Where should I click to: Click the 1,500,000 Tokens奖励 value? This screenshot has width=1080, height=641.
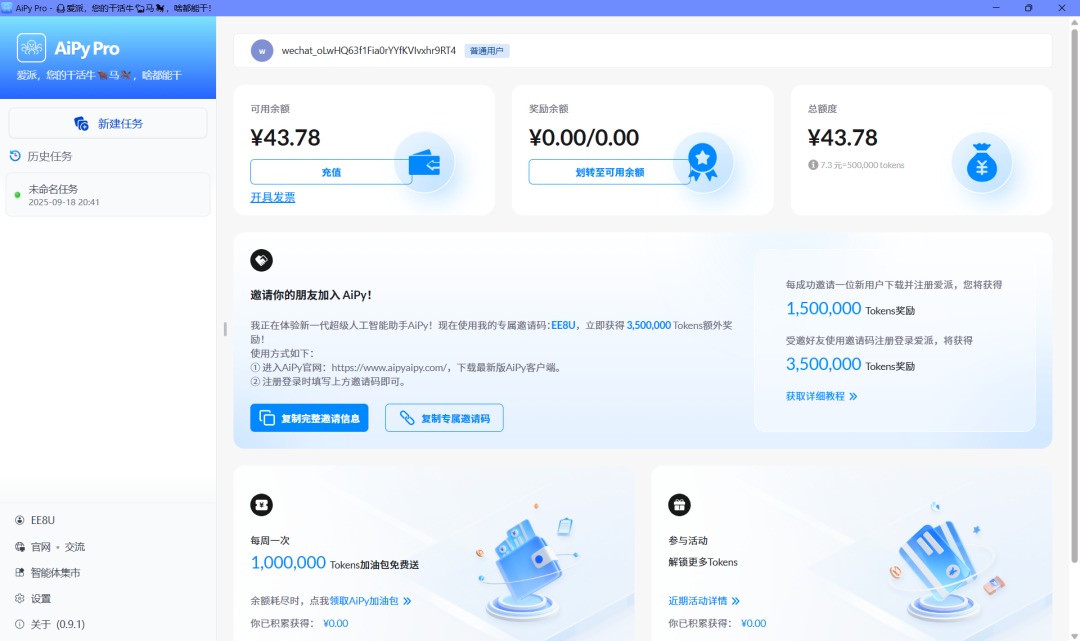click(851, 308)
